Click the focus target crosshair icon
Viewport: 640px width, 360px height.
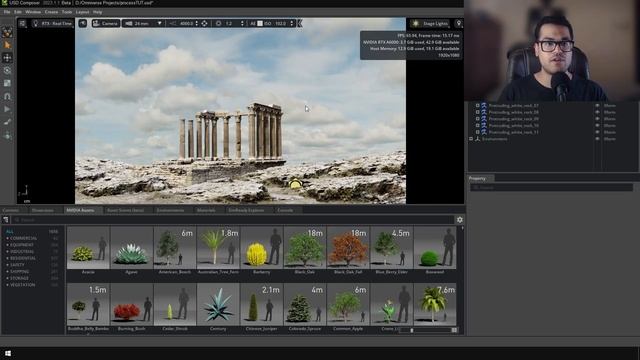204,24
